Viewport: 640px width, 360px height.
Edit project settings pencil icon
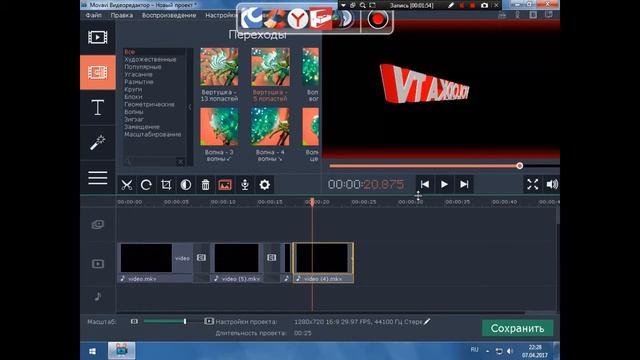(427, 322)
